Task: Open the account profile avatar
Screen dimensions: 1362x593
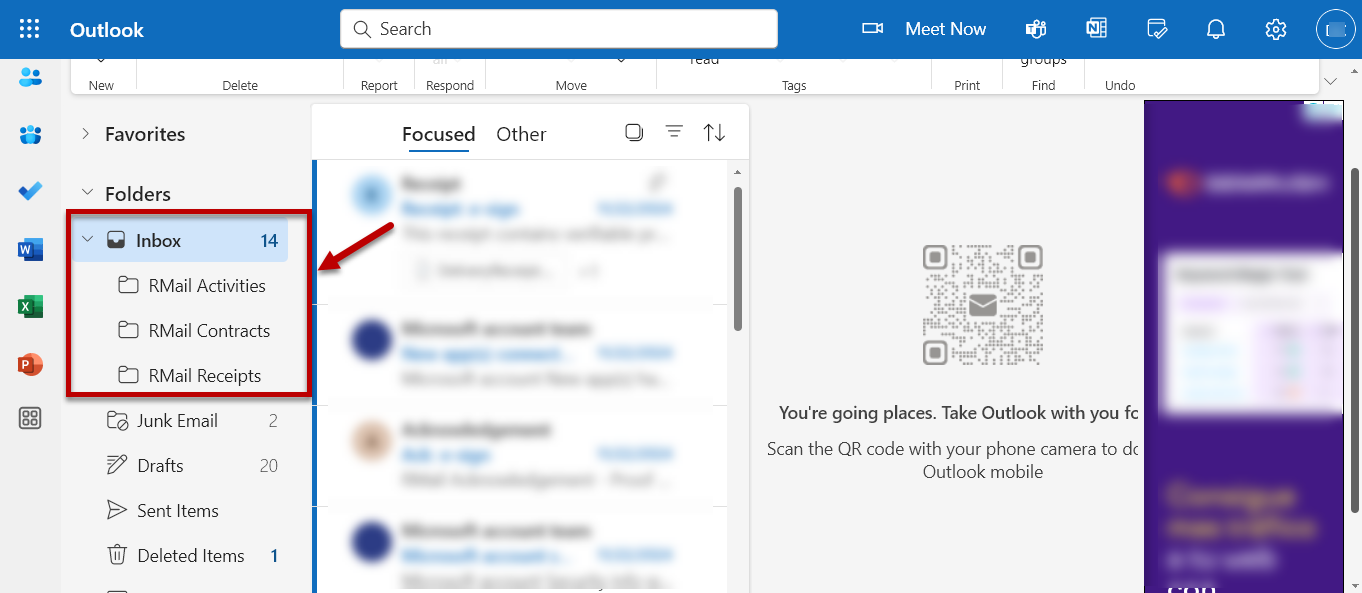Action: [x=1336, y=29]
